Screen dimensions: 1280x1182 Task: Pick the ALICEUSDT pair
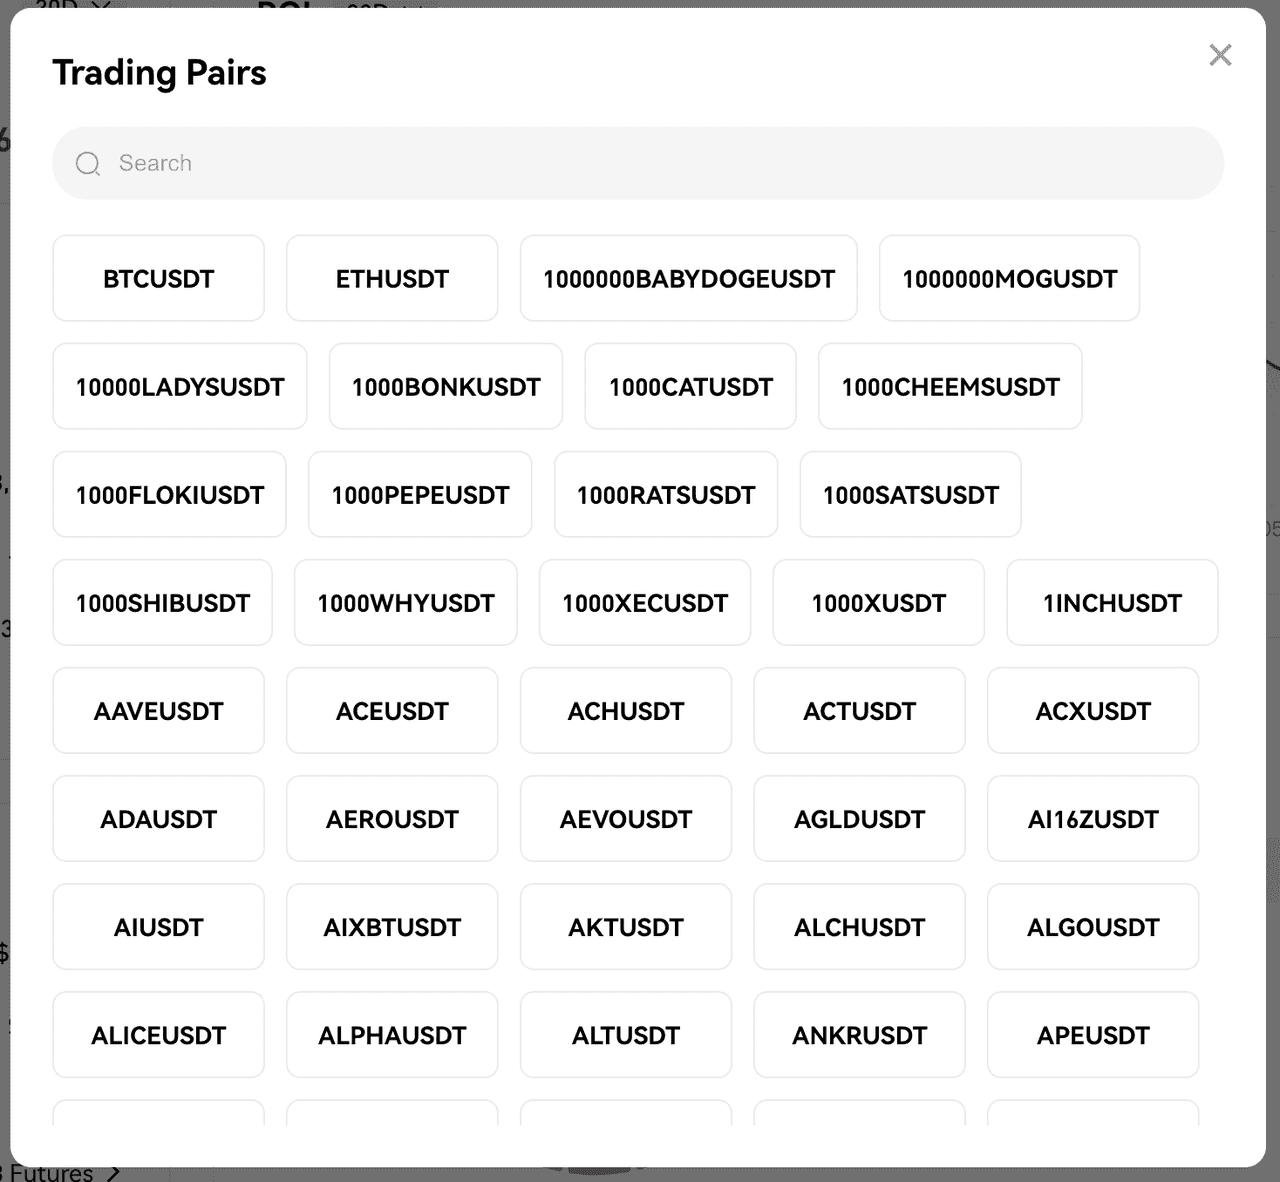tap(159, 1034)
